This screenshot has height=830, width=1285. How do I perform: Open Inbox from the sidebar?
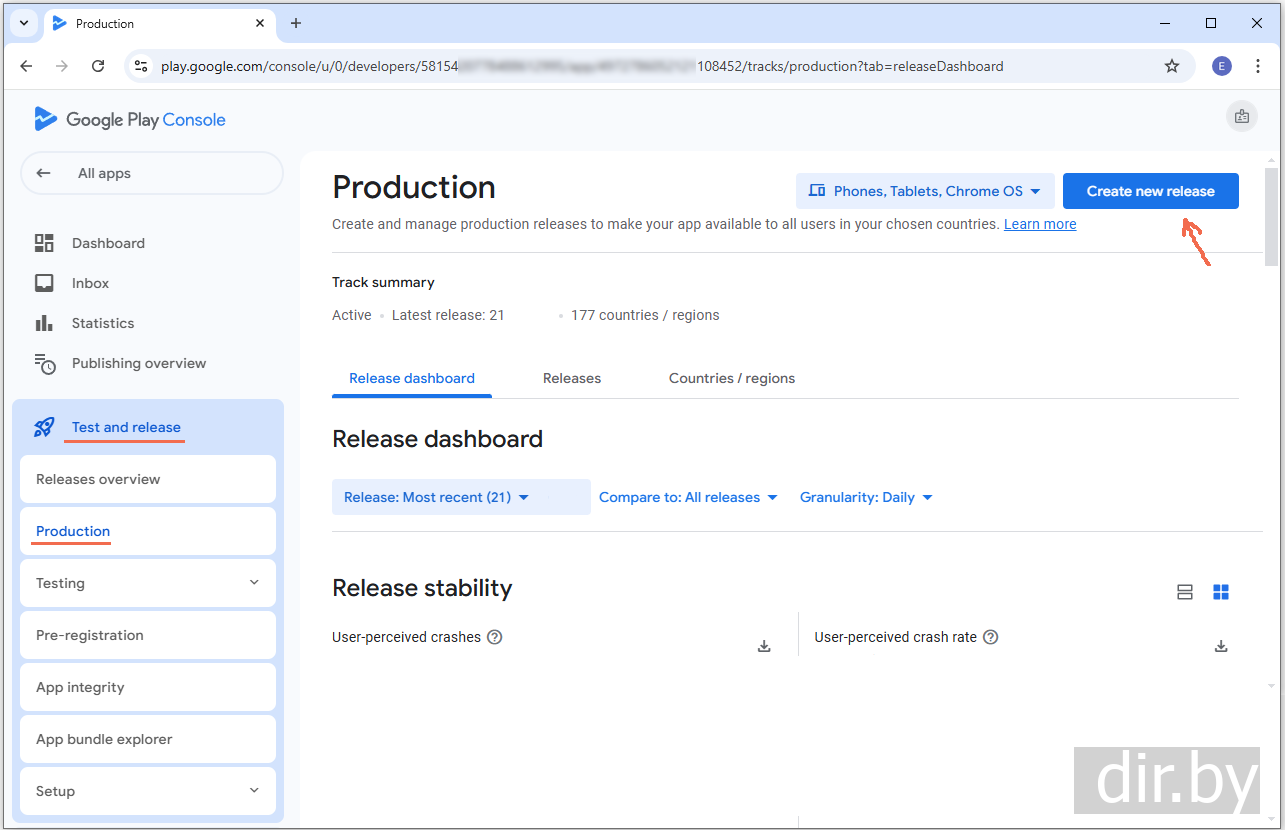90,283
